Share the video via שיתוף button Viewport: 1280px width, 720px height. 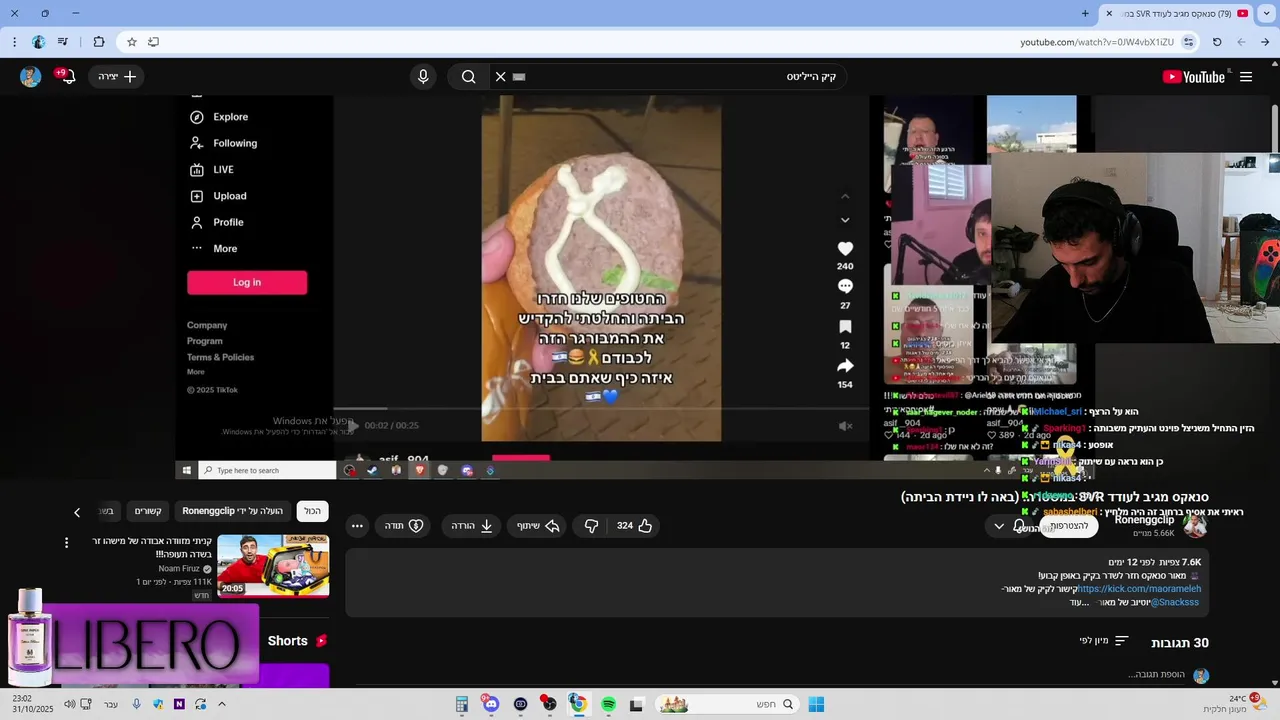[x=538, y=525]
